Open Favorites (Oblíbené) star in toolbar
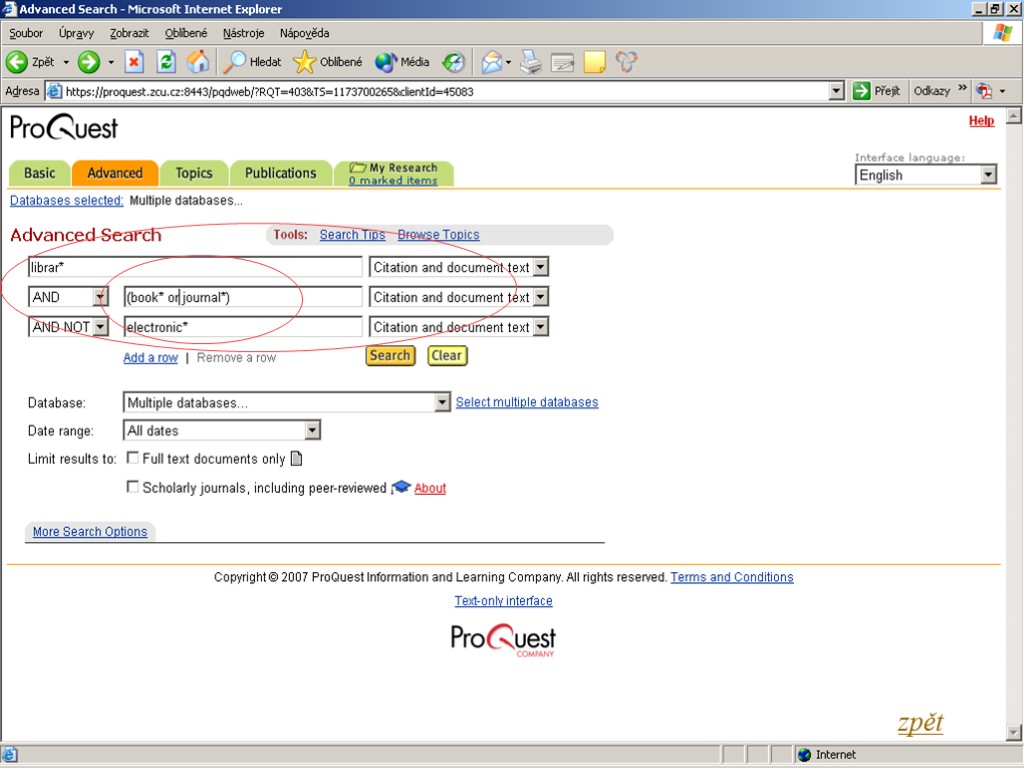 [328, 62]
